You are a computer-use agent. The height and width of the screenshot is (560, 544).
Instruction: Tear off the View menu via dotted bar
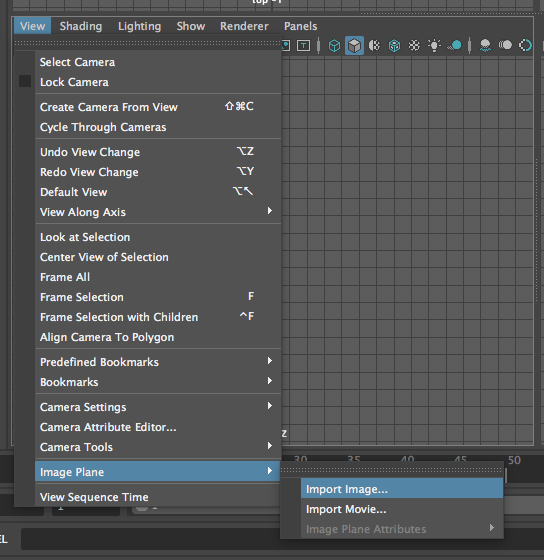(148, 43)
